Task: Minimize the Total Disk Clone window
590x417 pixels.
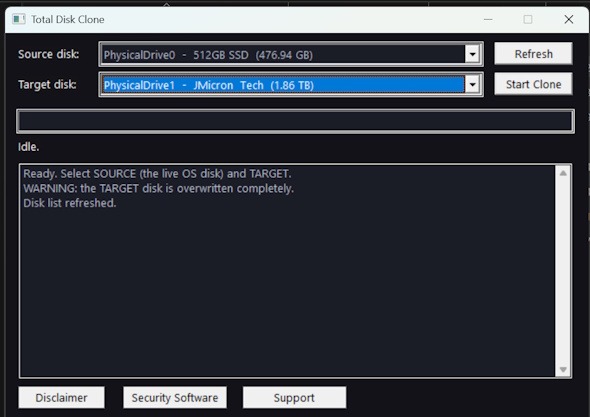Action: pos(488,19)
